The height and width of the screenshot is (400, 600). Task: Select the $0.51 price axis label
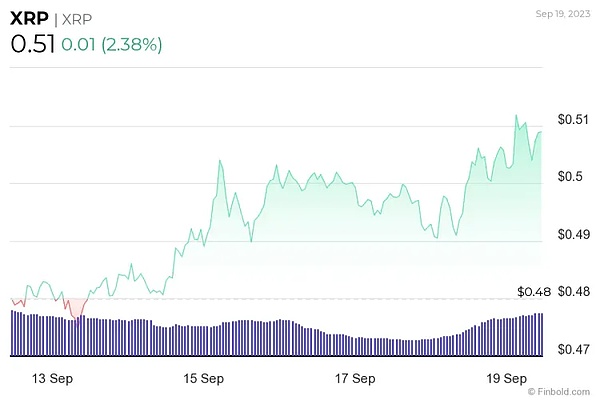pyautogui.click(x=574, y=120)
